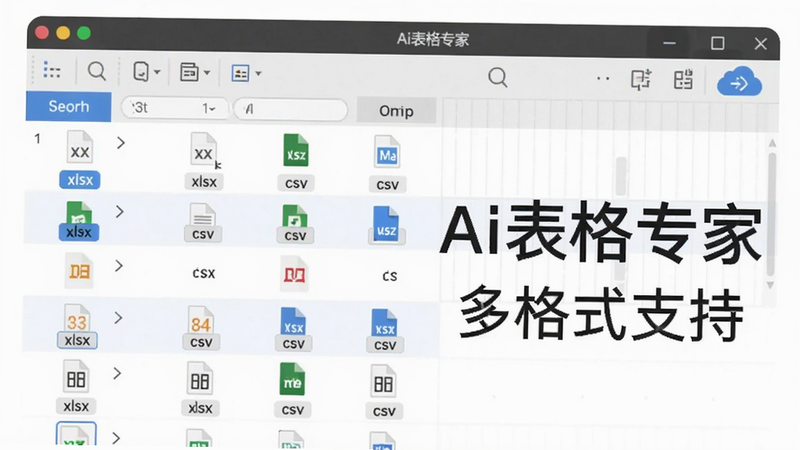The height and width of the screenshot is (450, 800).
Task: Select the grid csv file in last column, fifth row
Action: (x=384, y=392)
